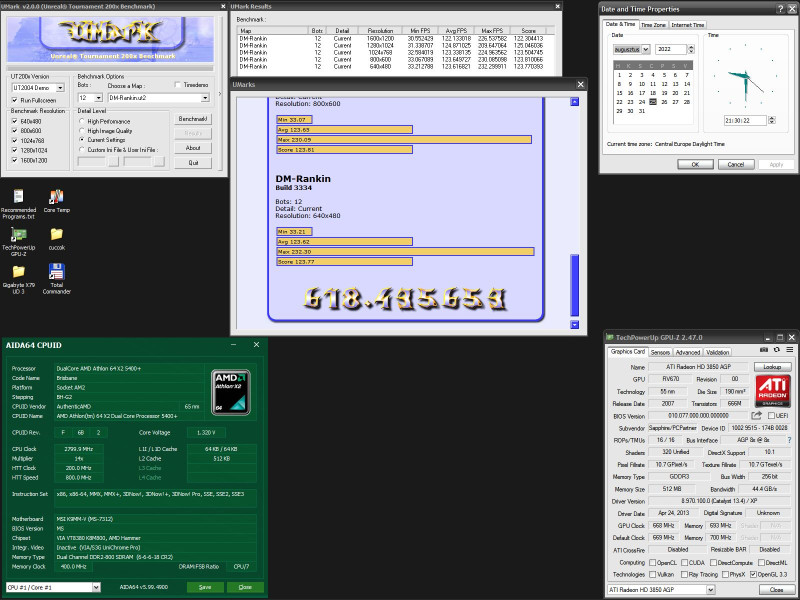Select the Date & Time tab
Image resolution: width=800 pixels, height=600 pixels.
point(620,24)
